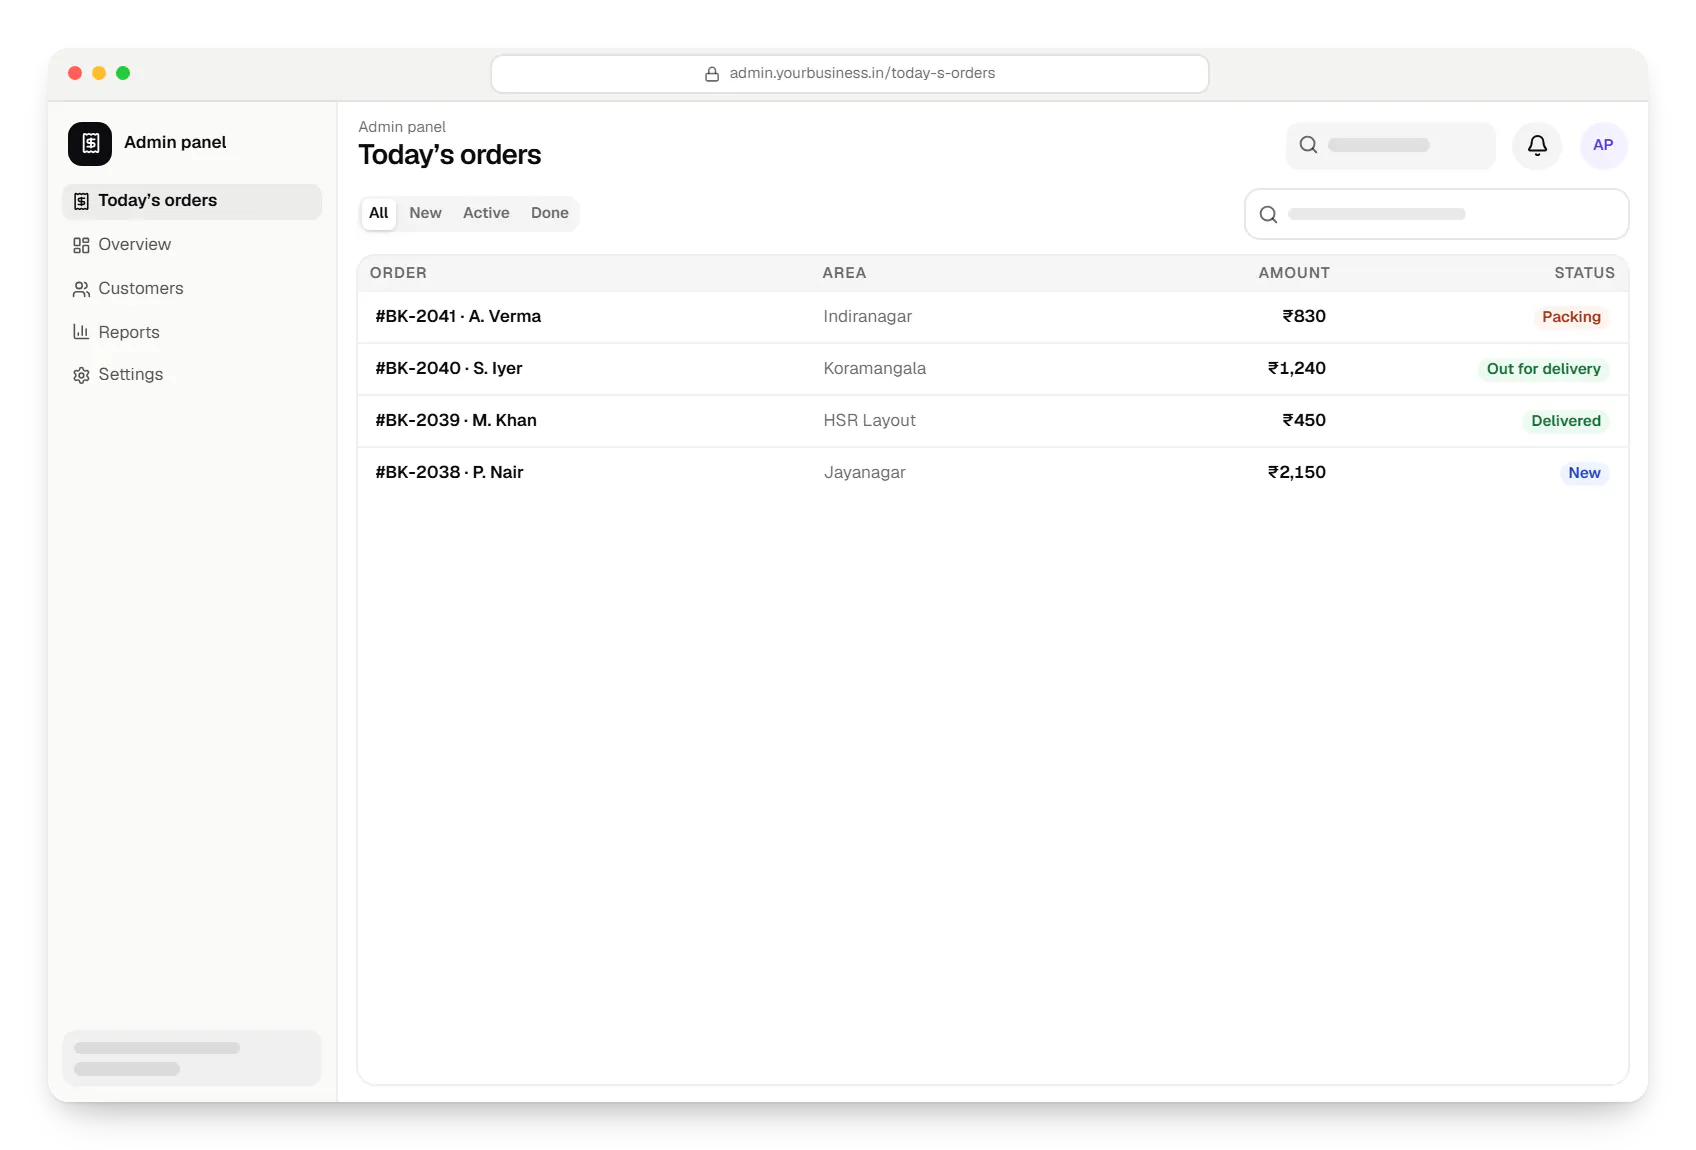1696x1150 pixels.
Task: Click the browser address bar URL
Action: [850, 74]
